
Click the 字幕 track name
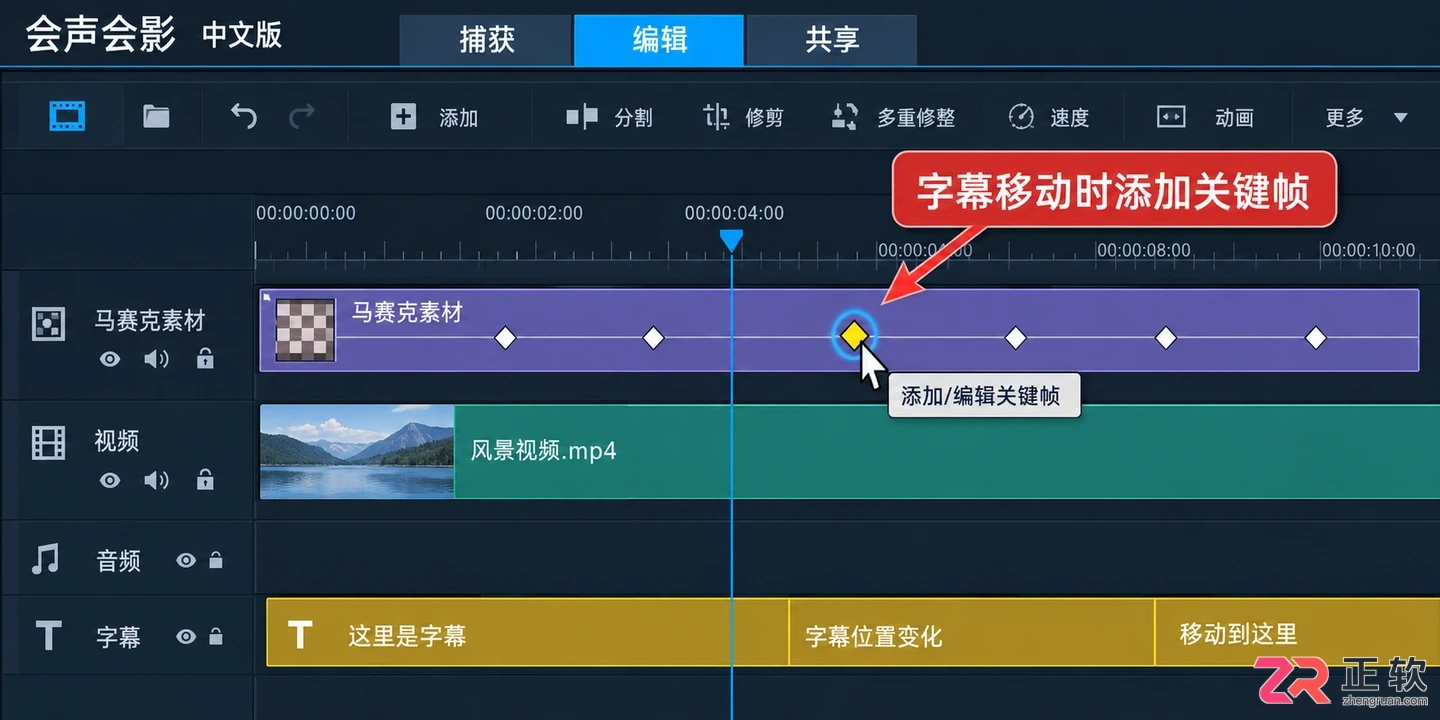[x=118, y=637]
